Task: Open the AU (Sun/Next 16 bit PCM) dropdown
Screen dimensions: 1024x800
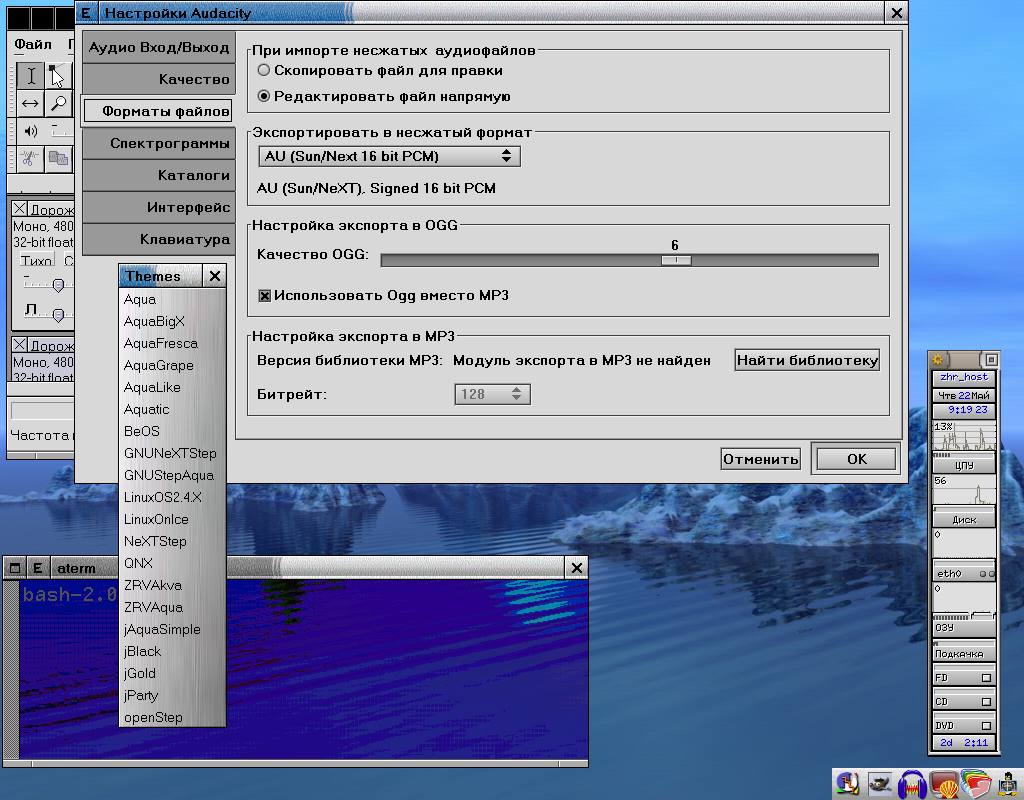Action: (388, 156)
